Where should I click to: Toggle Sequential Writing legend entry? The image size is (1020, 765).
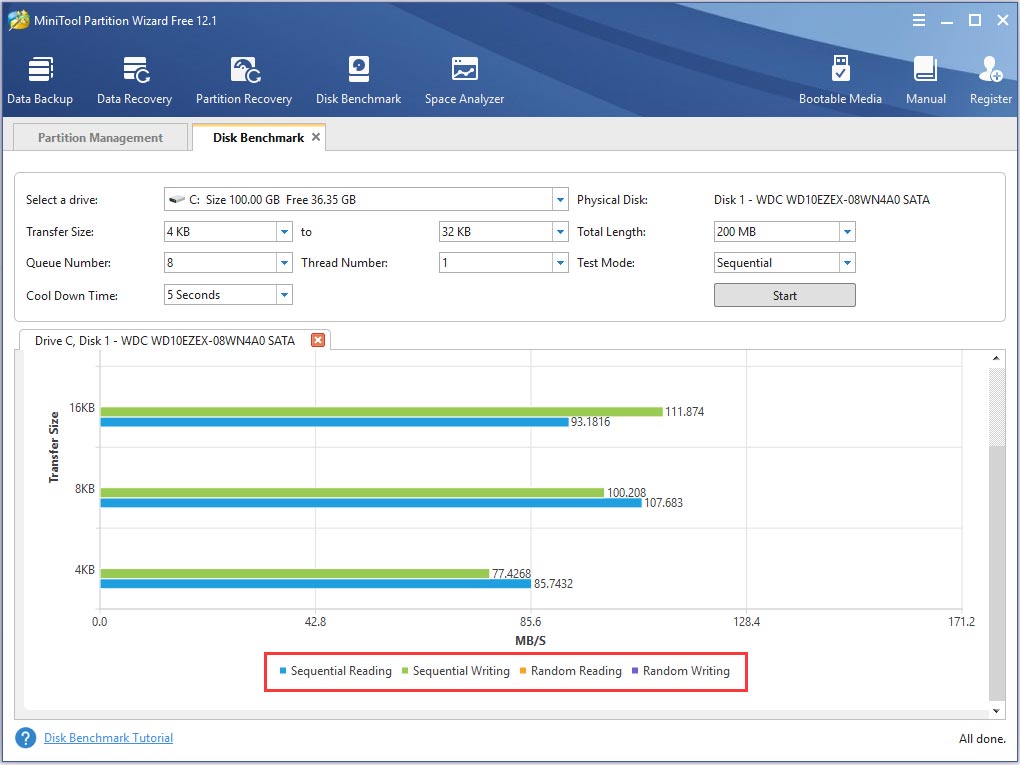pos(455,671)
